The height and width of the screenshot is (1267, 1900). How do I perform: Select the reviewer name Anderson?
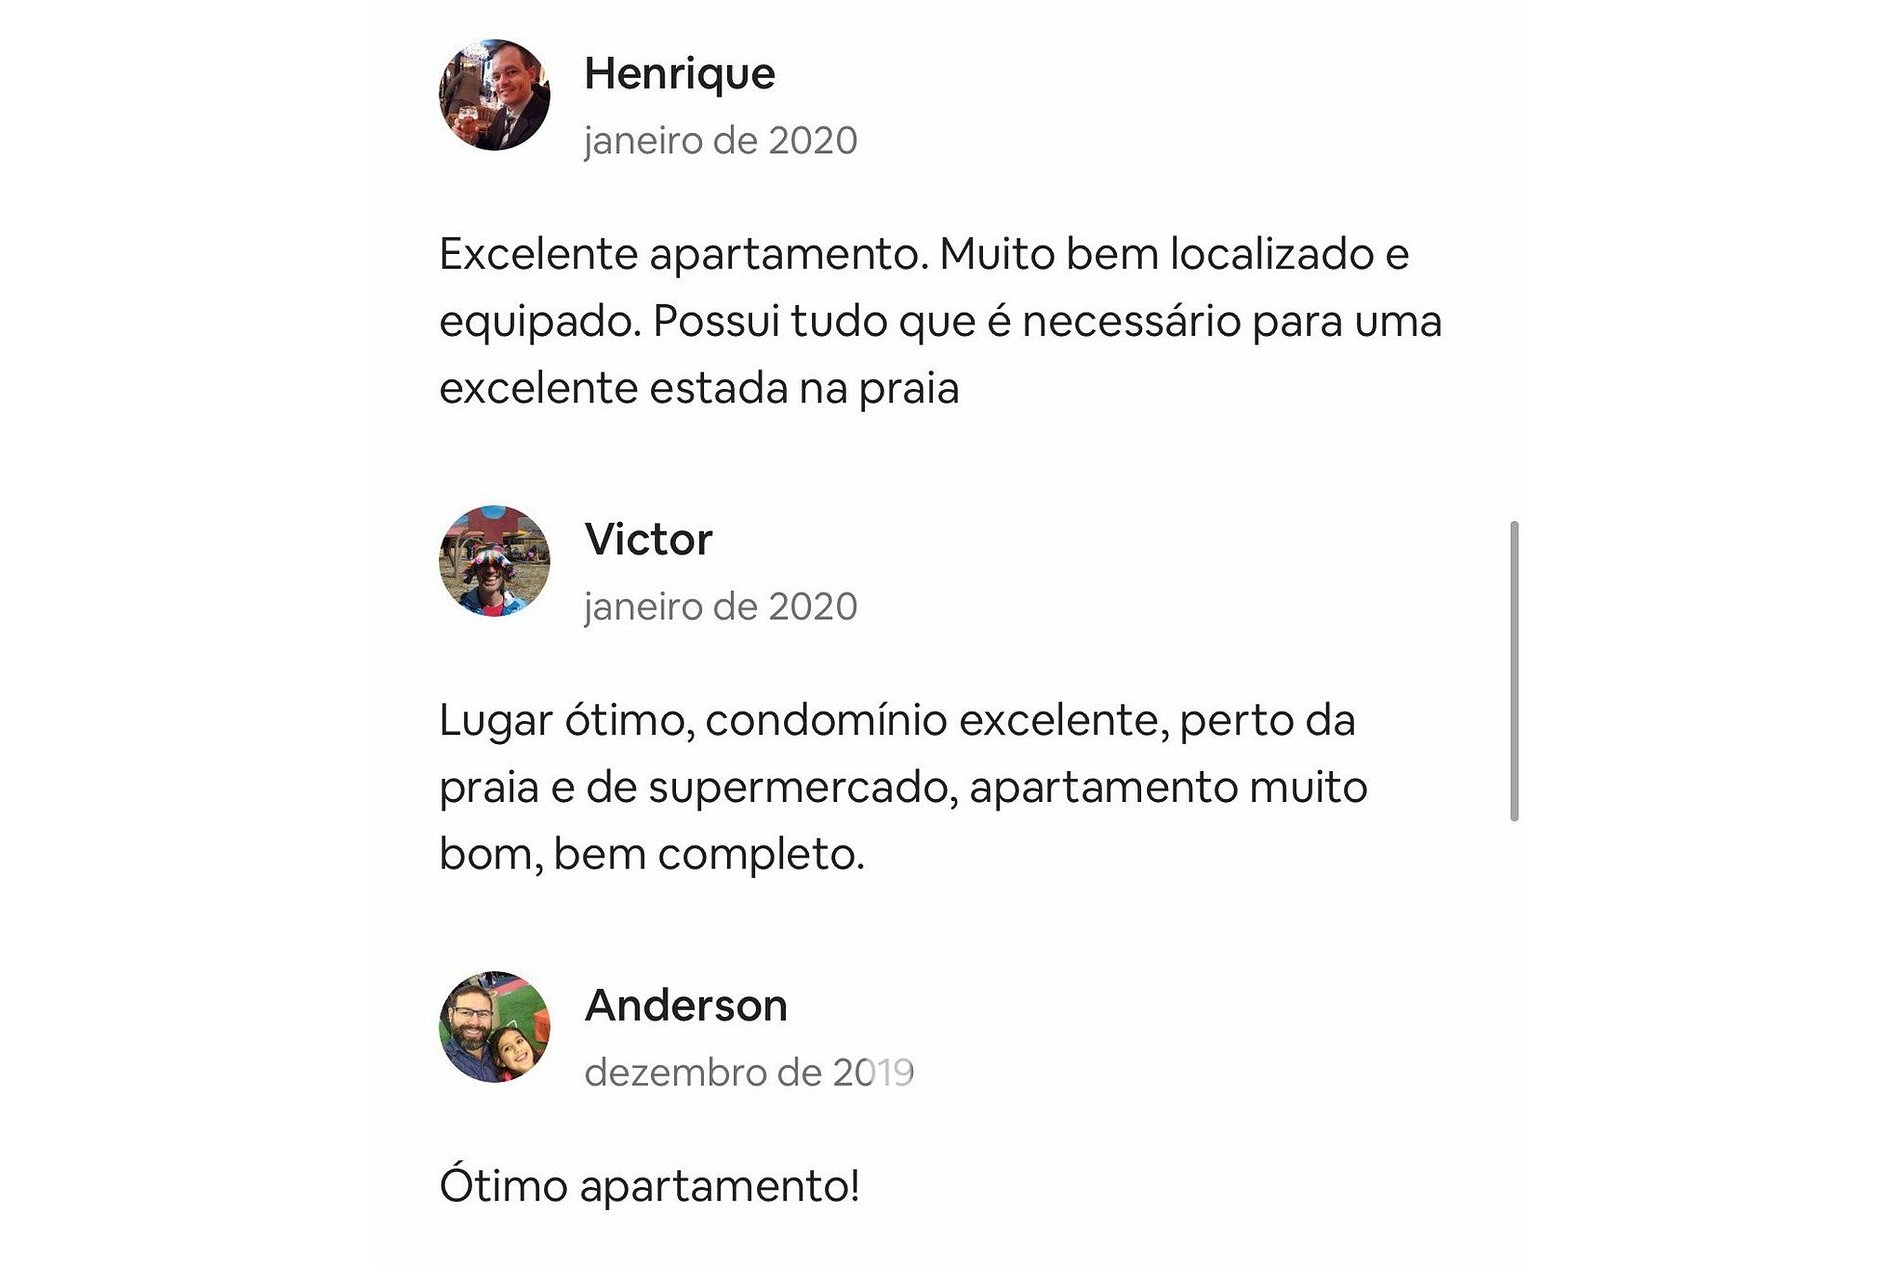click(686, 1006)
